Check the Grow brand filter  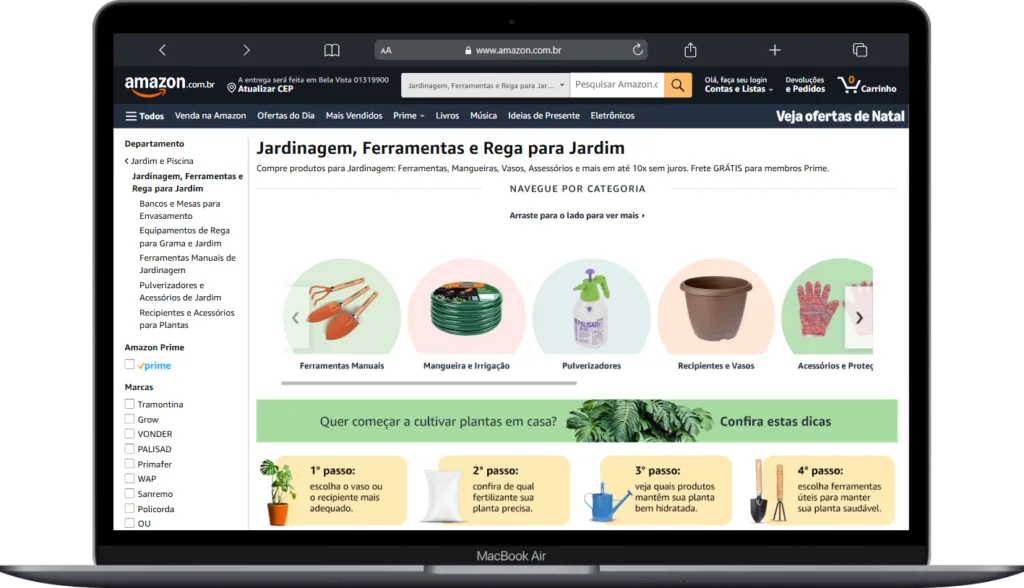129,419
